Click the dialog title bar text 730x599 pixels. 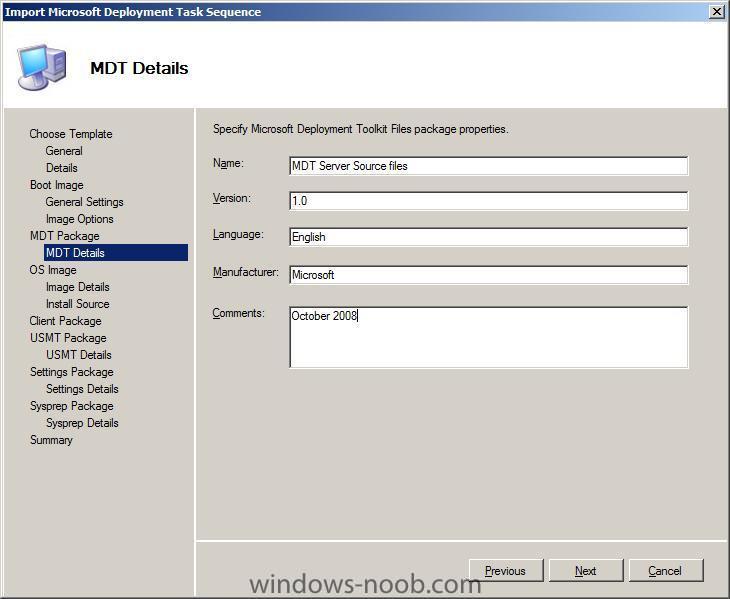[x=133, y=12]
